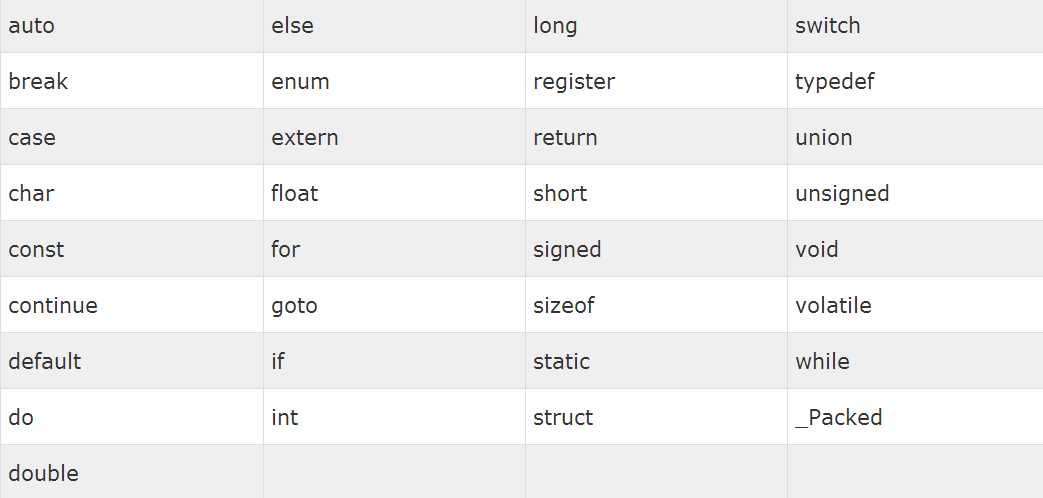Click the 'goto' keyword text
This screenshot has height=498, width=1043.
pos(295,305)
